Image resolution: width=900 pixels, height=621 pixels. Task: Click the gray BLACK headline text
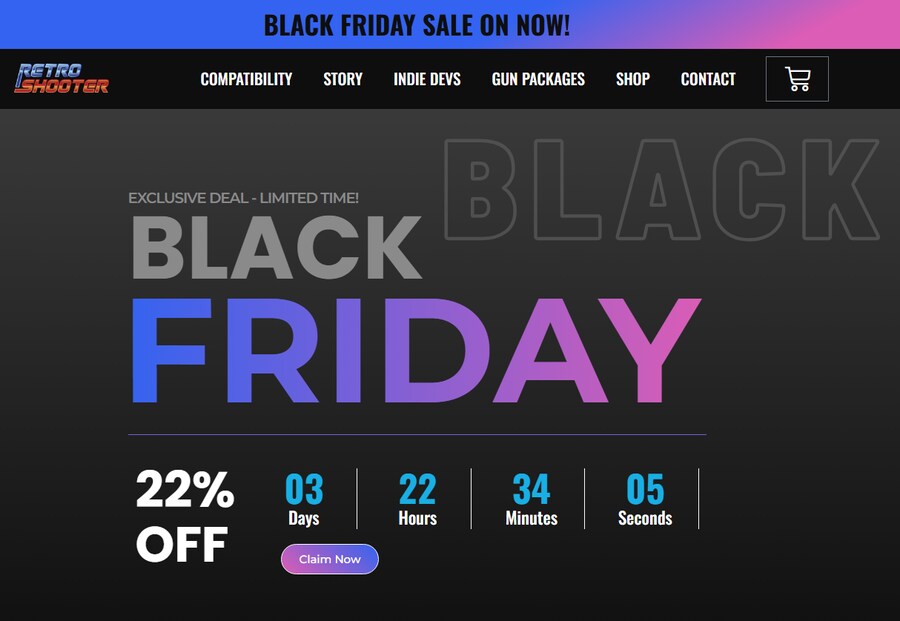tap(276, 248)
